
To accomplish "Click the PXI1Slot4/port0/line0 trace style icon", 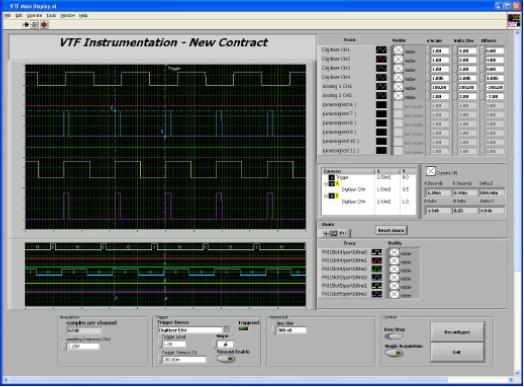I will coord(377,252).
